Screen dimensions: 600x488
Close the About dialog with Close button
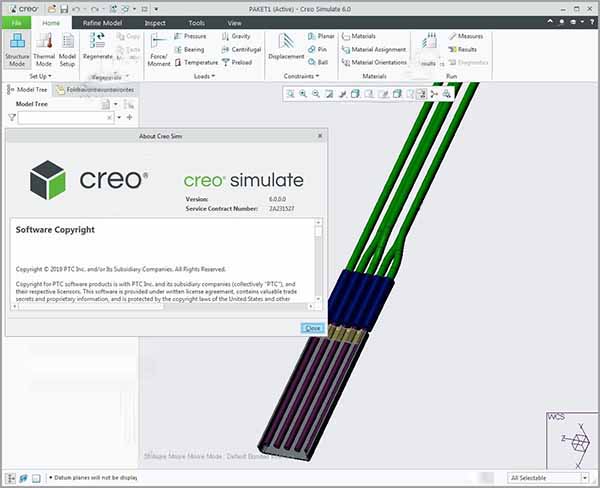[x=313, y=328]
